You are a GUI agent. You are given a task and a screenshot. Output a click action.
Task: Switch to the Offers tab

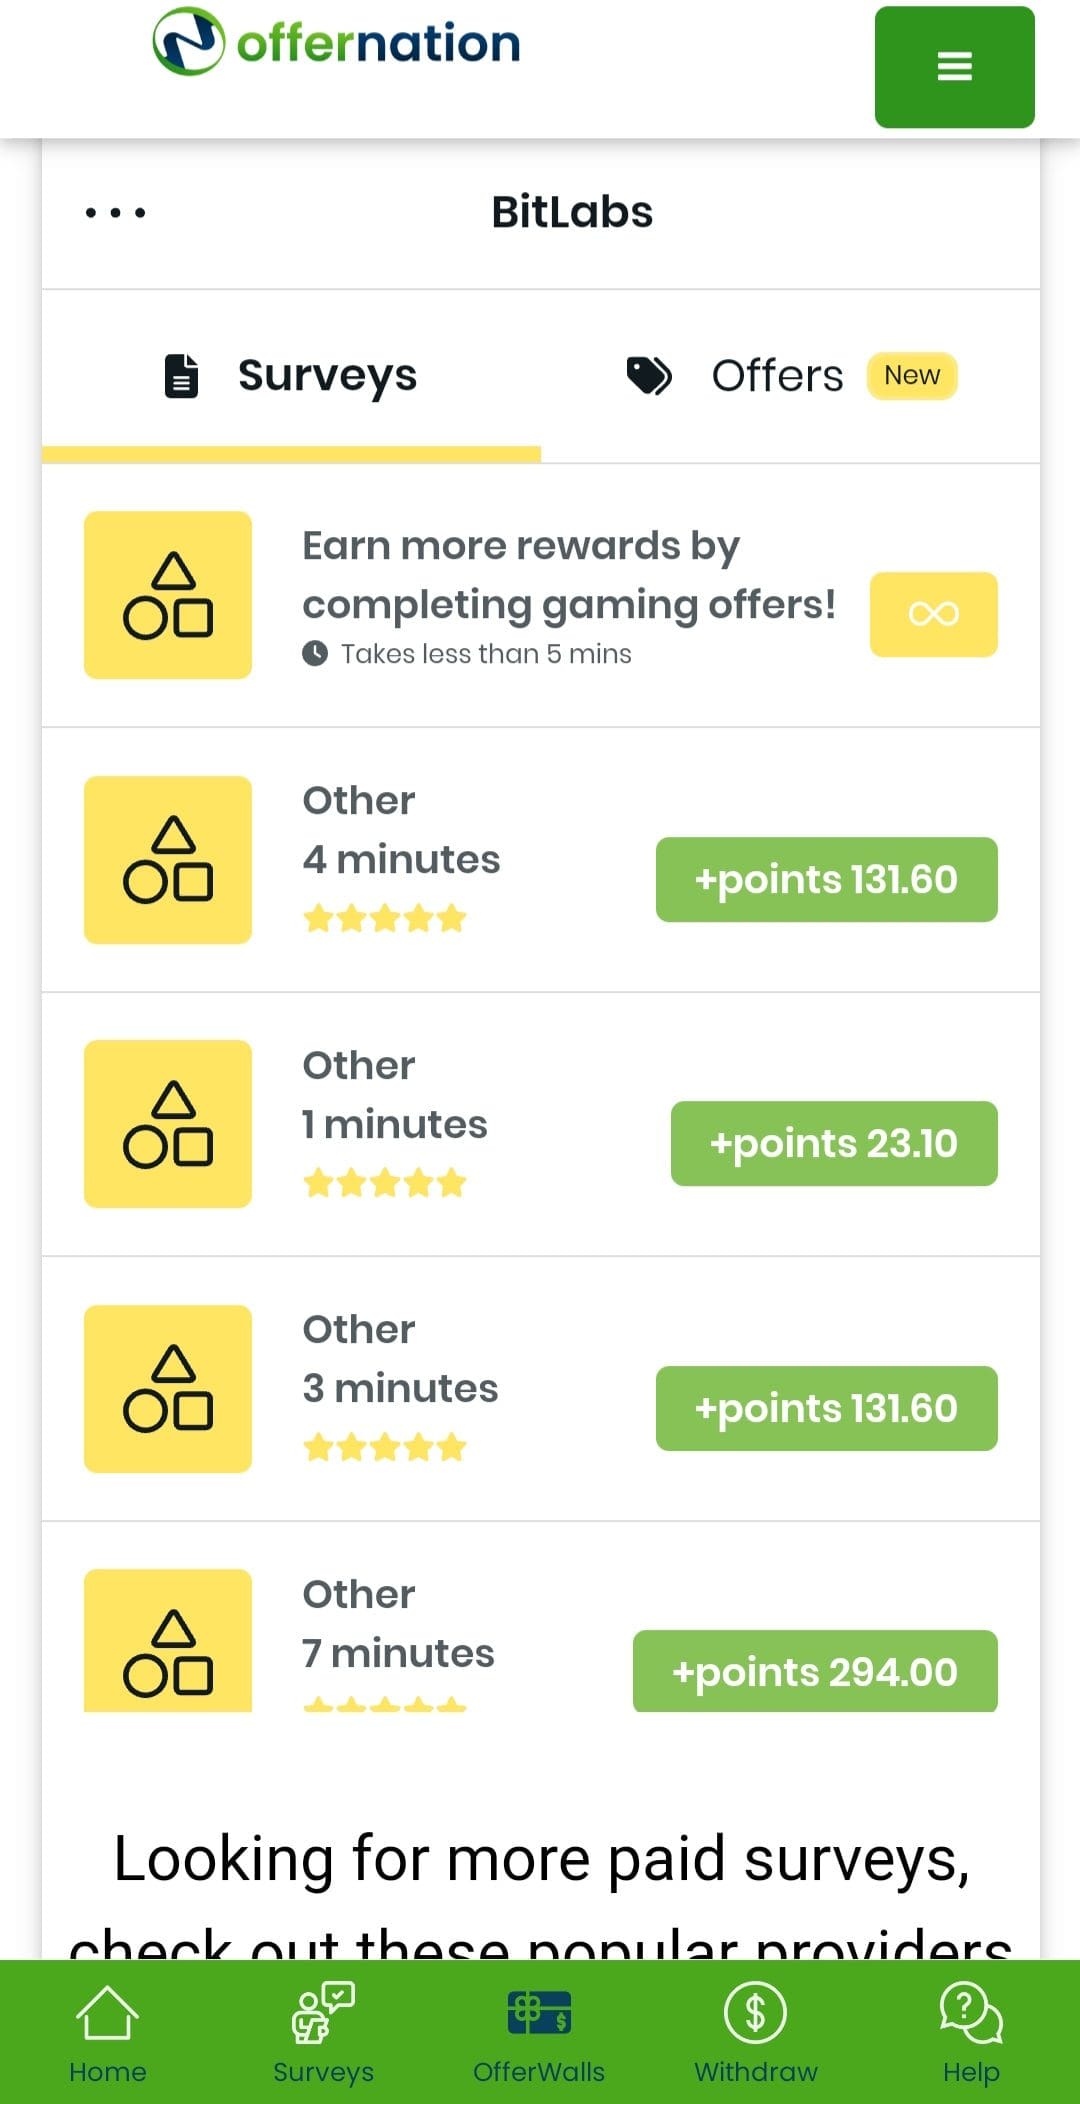[x=776, y=376]
